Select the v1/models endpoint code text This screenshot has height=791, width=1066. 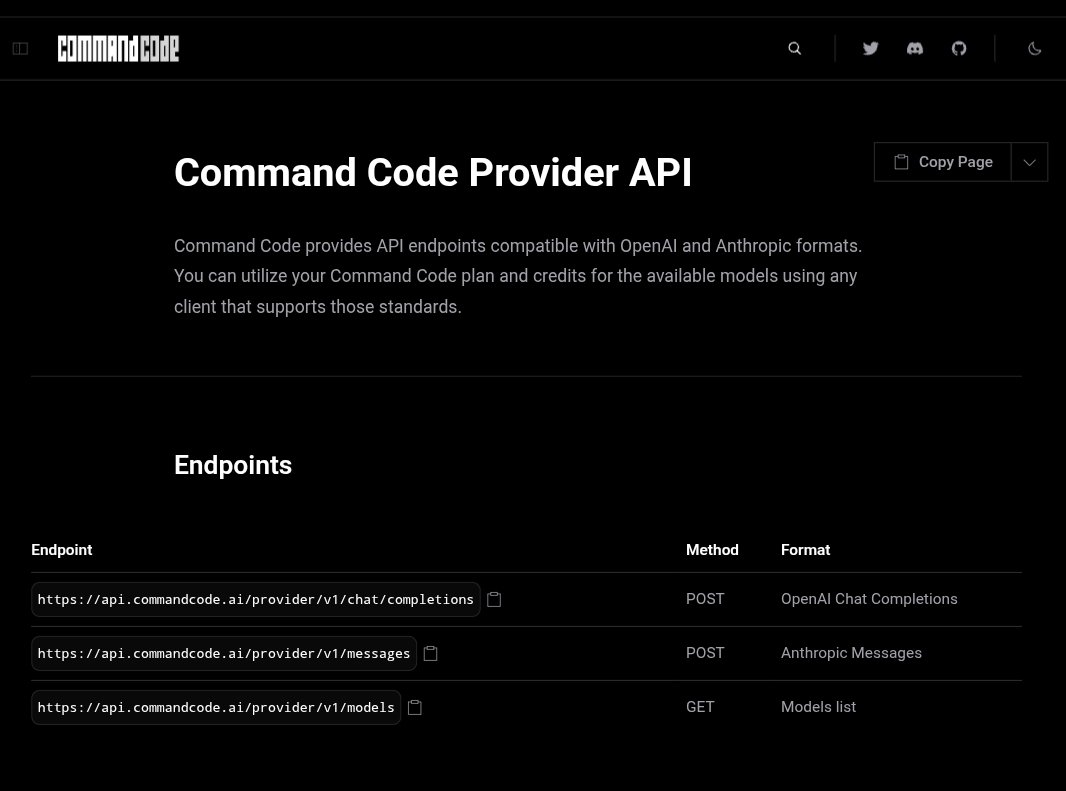[x=216, y=707]
